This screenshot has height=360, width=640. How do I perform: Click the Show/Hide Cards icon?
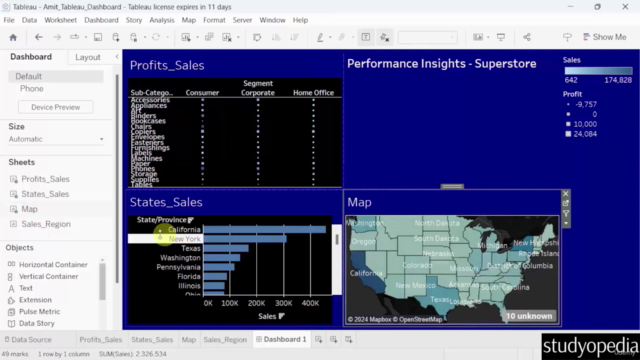tap(478, 37)
